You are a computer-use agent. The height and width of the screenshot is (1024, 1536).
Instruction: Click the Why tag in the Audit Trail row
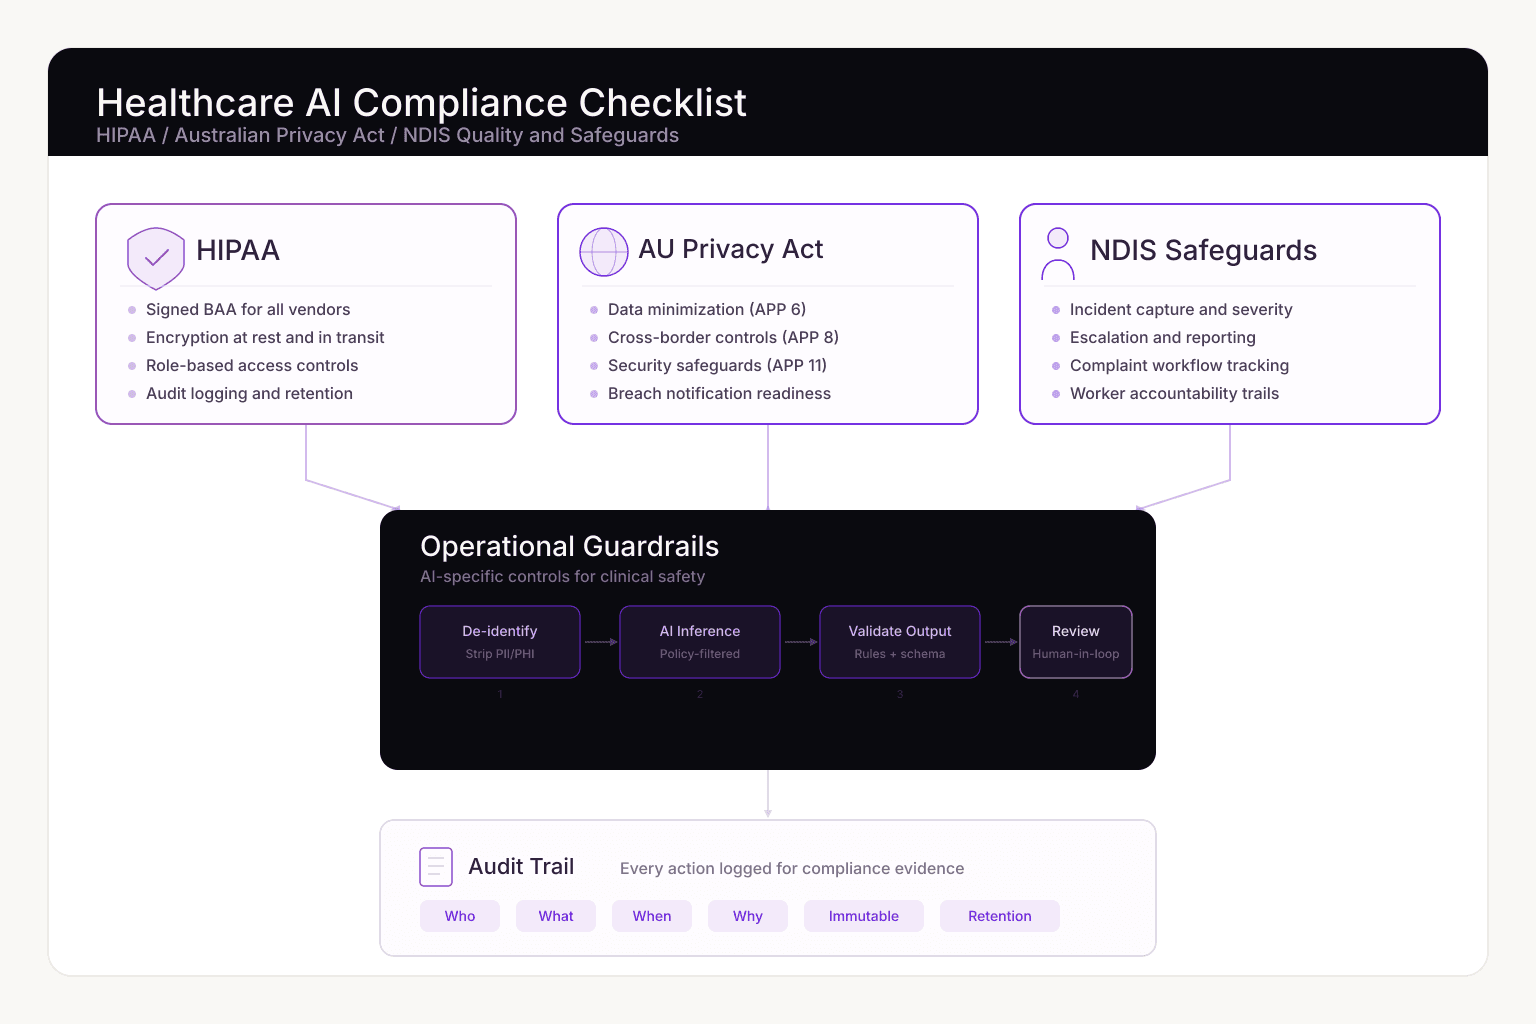coord(747,916)
